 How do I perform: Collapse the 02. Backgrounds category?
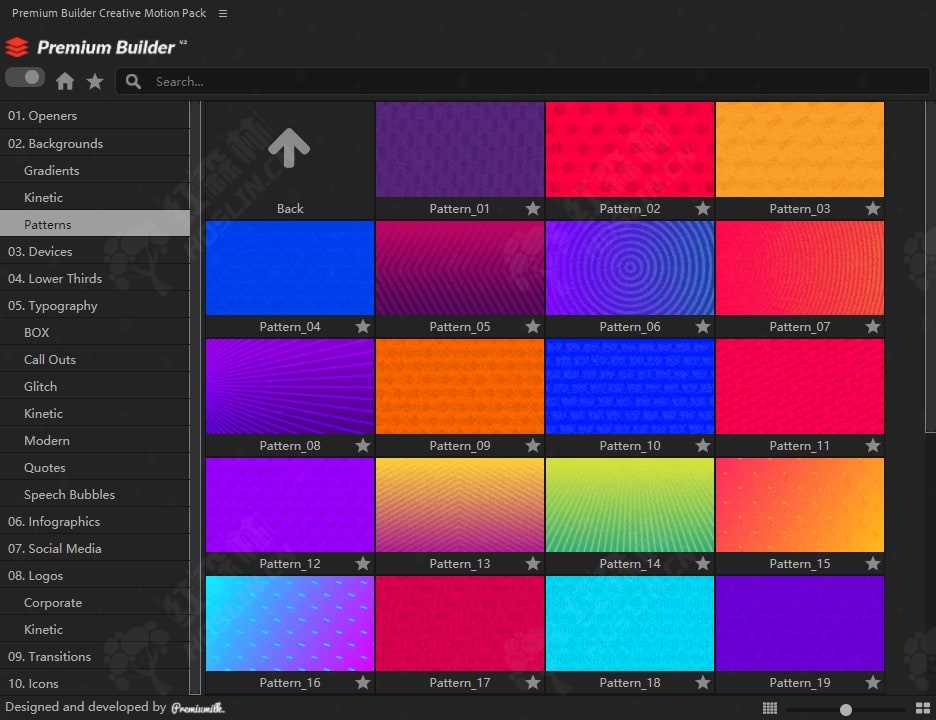(95, 143)
